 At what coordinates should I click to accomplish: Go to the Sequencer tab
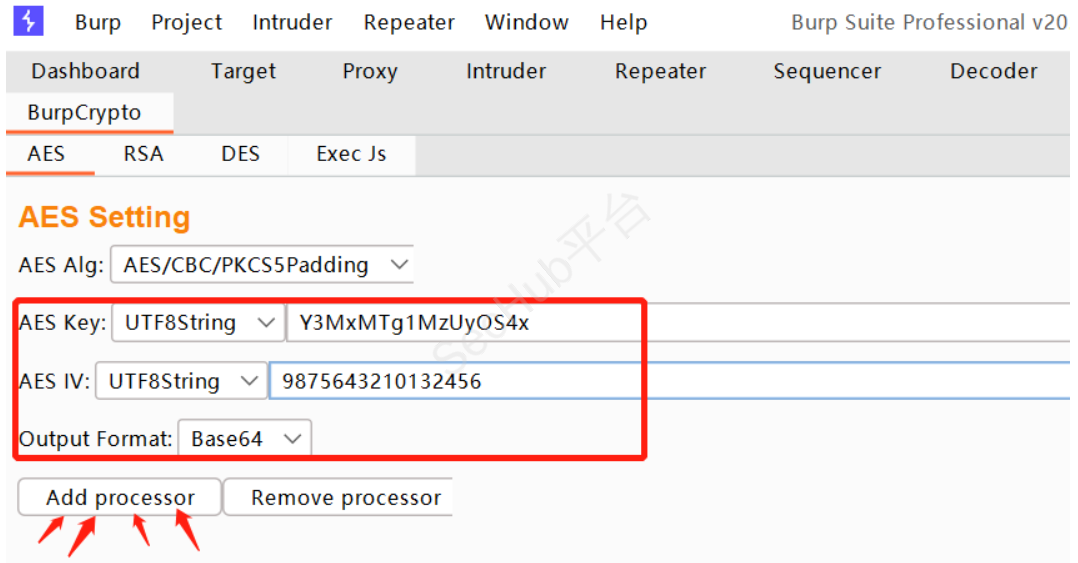point(827,71)
